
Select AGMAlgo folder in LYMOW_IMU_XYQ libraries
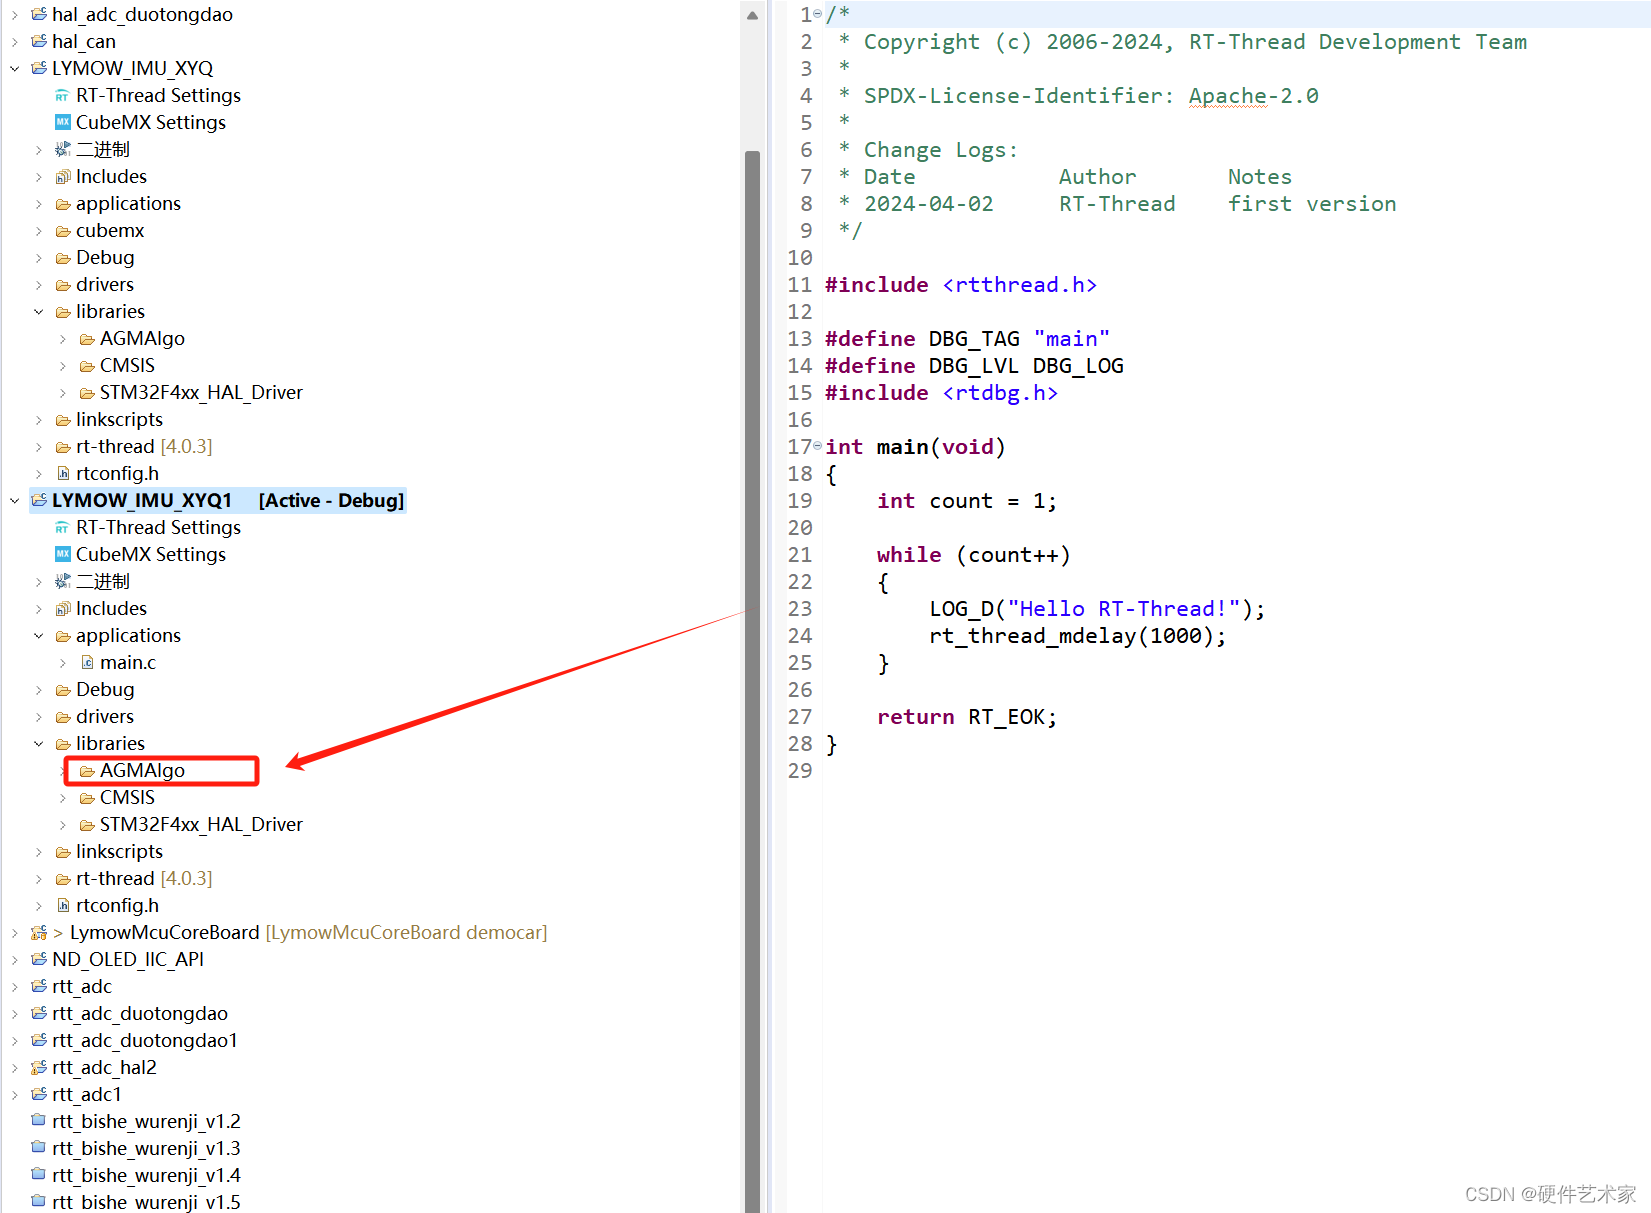(142, 338)
